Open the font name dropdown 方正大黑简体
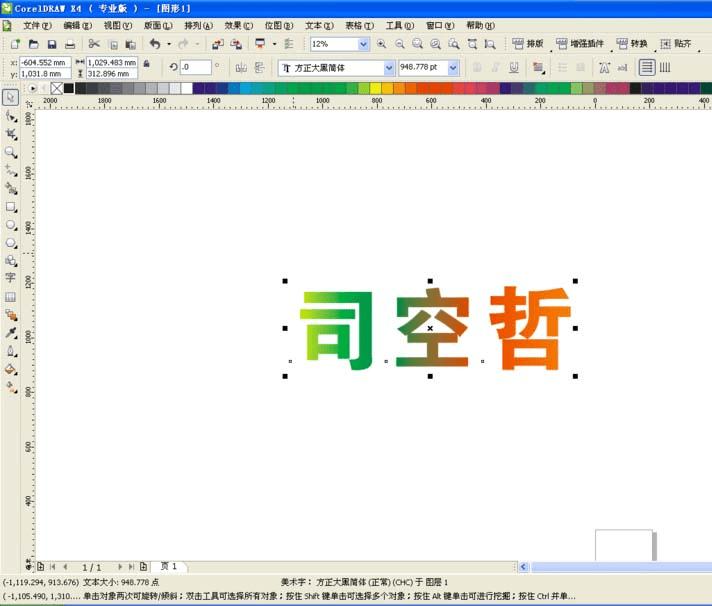The image size is (712, 606). tap(389, 68)
